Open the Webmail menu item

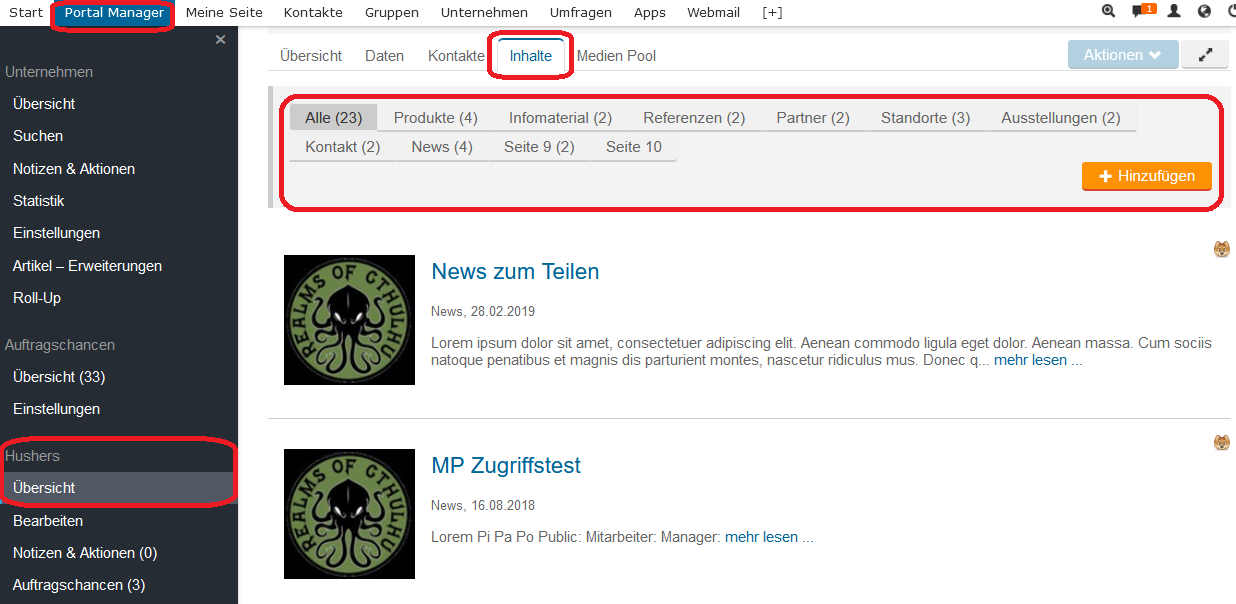point(713,13)
